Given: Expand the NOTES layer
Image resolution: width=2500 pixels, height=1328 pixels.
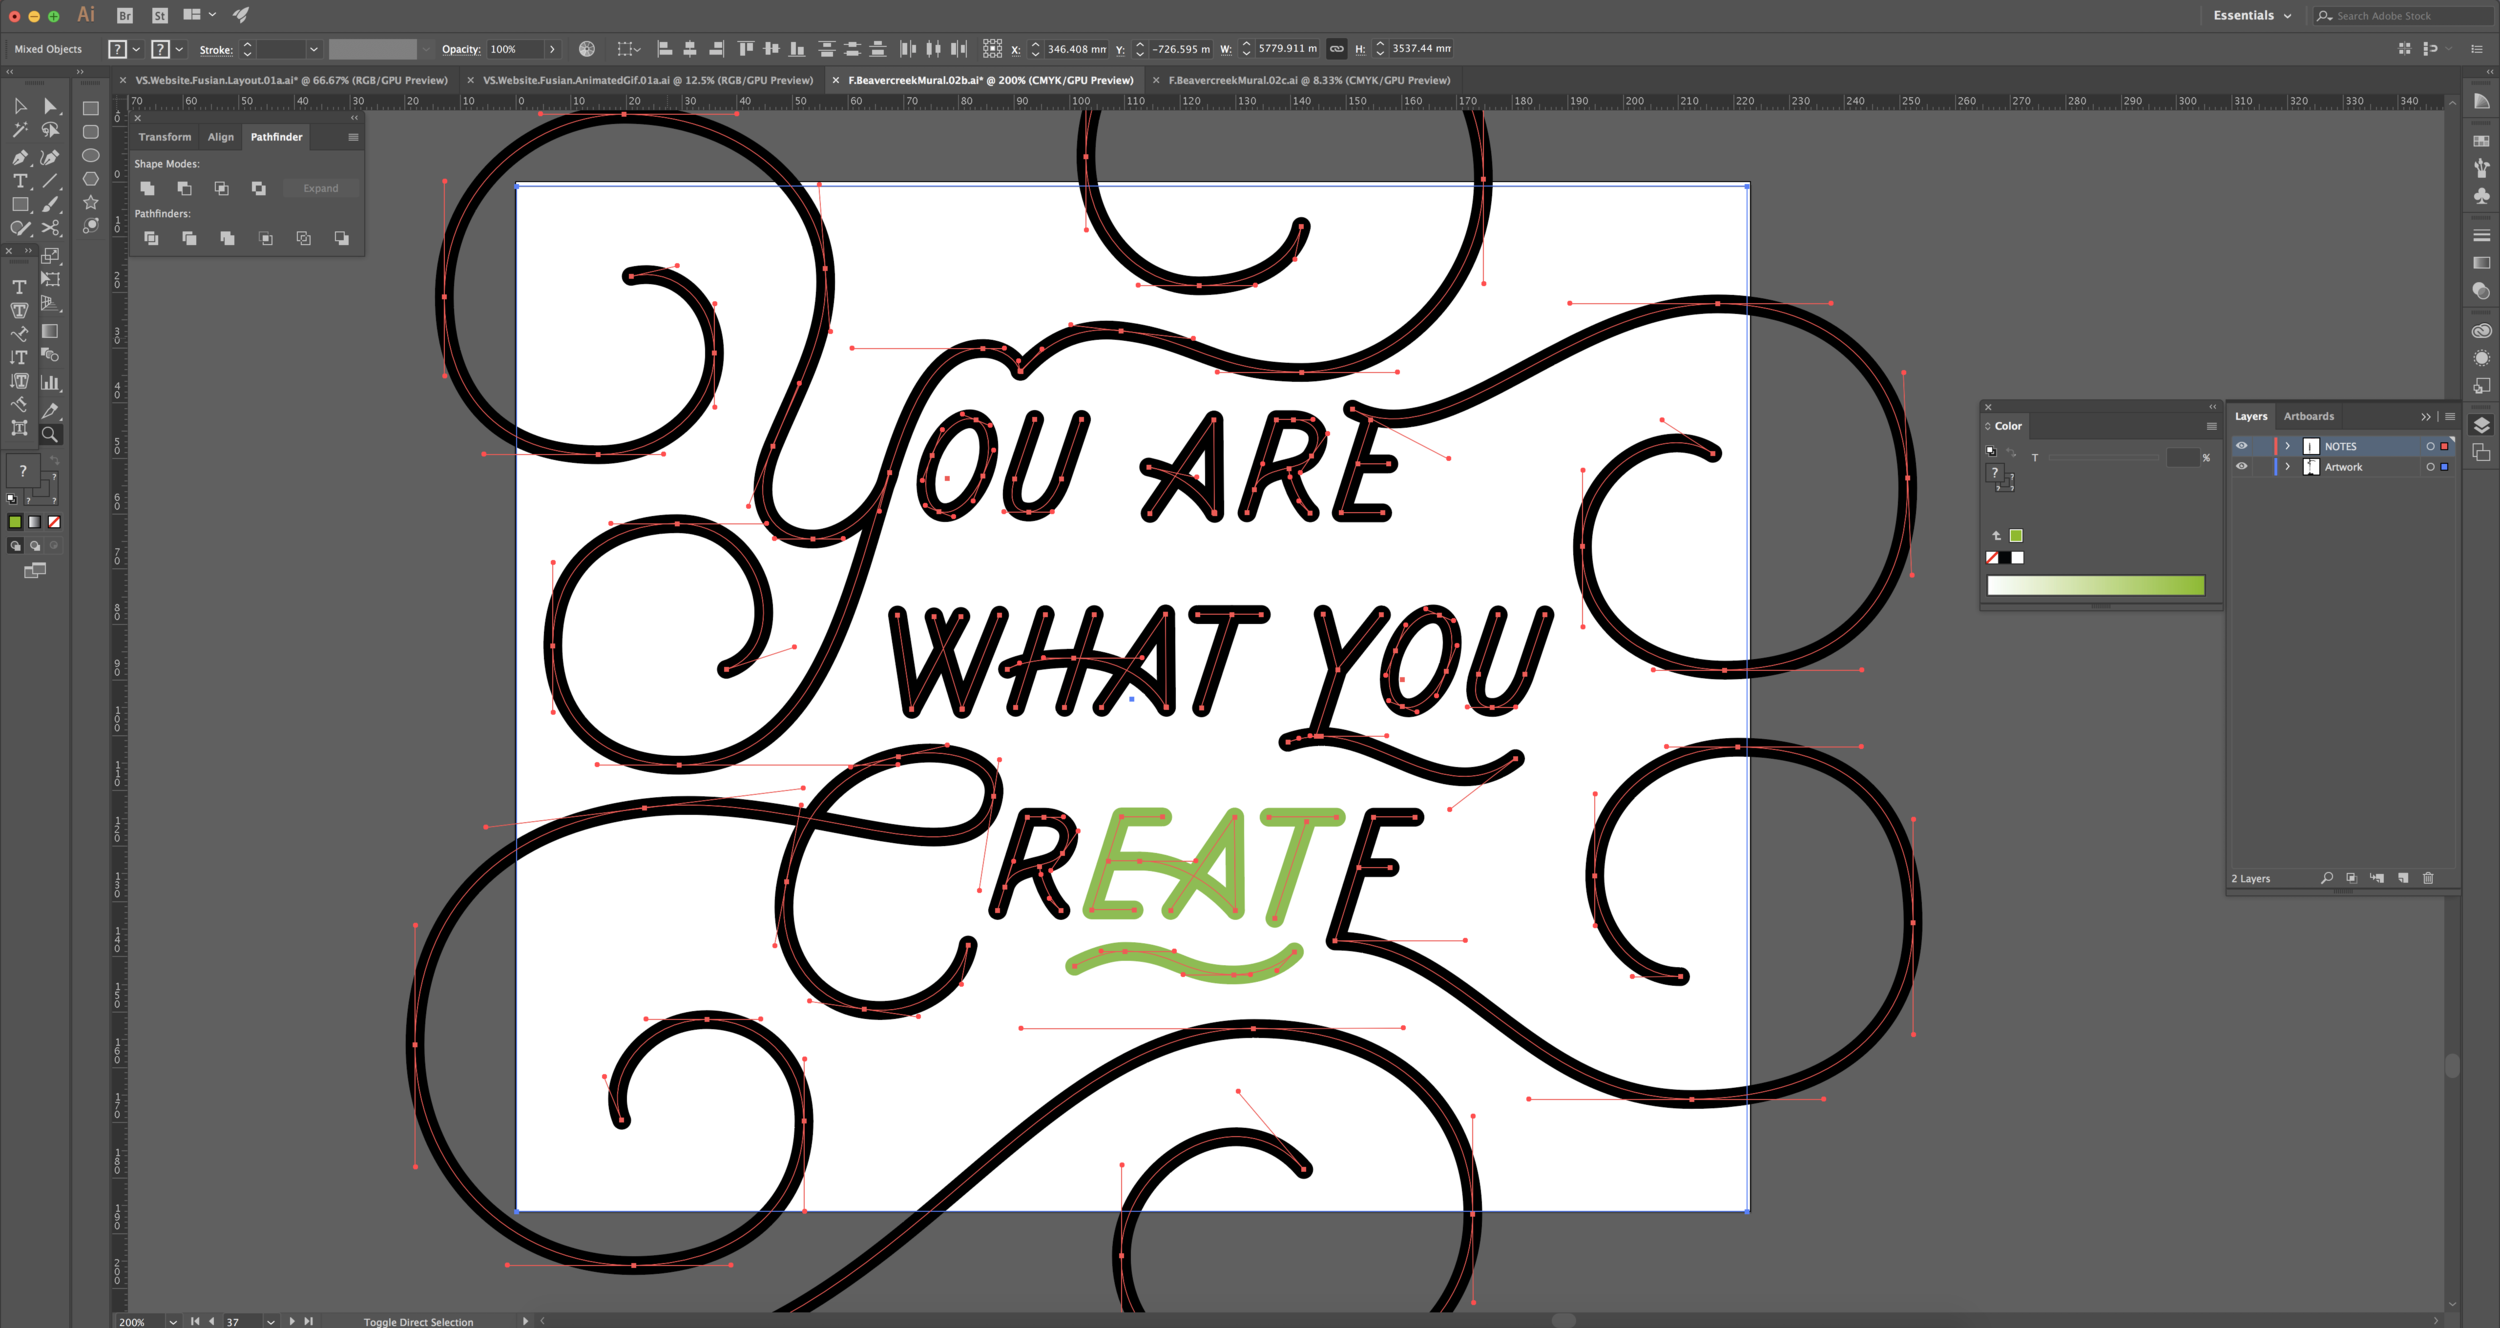Looking at the screenshot, I should pos(2287,446).
